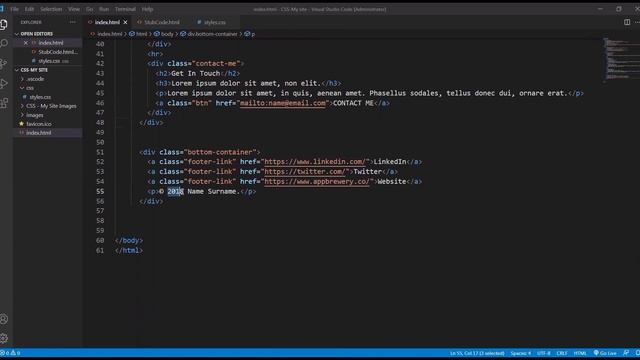640x360 pixels.
Task: Open the Accounts menu icon
Action: coord(4,319)
